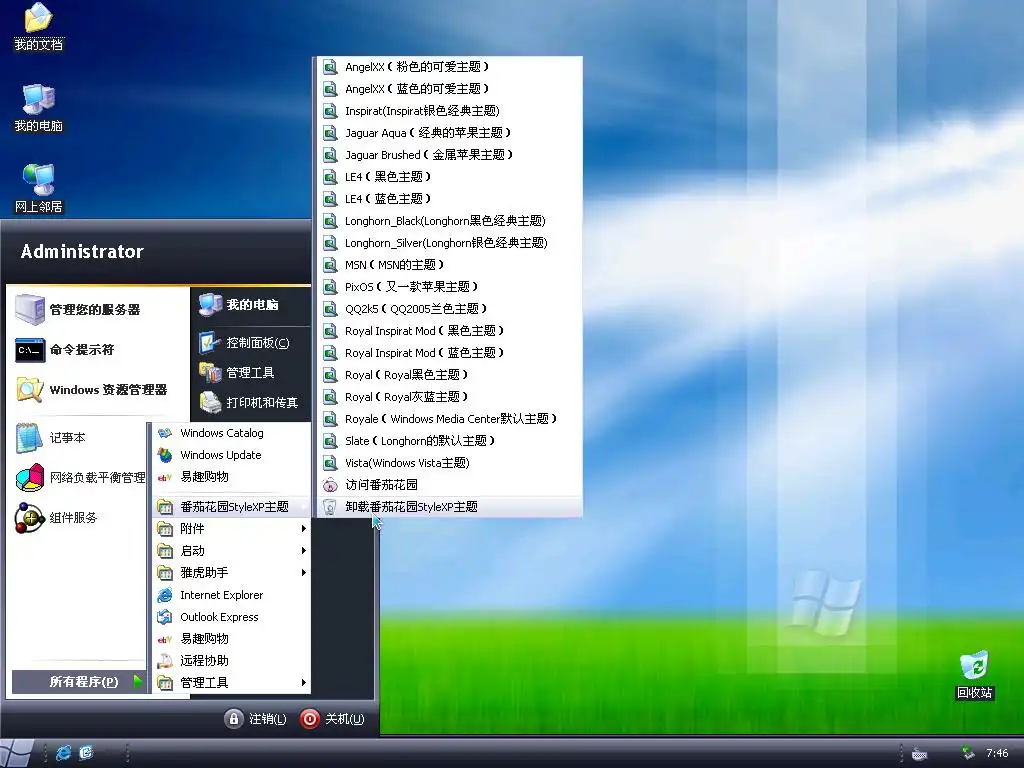Click the keyboard tray icon
The image size is (1024, 768).
pos(920,754)
